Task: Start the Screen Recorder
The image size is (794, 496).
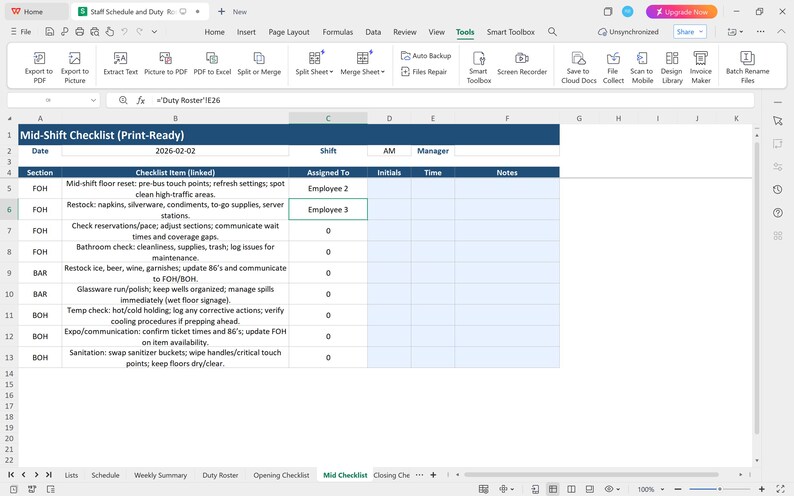Action: (522, 63)
